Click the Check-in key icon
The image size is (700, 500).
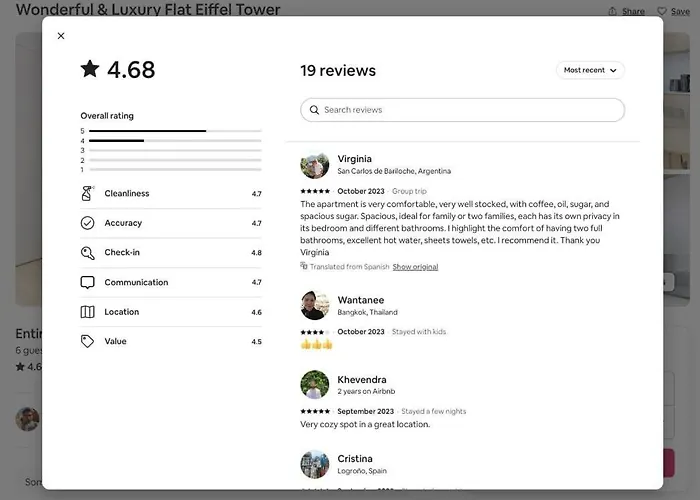[87, 253]
